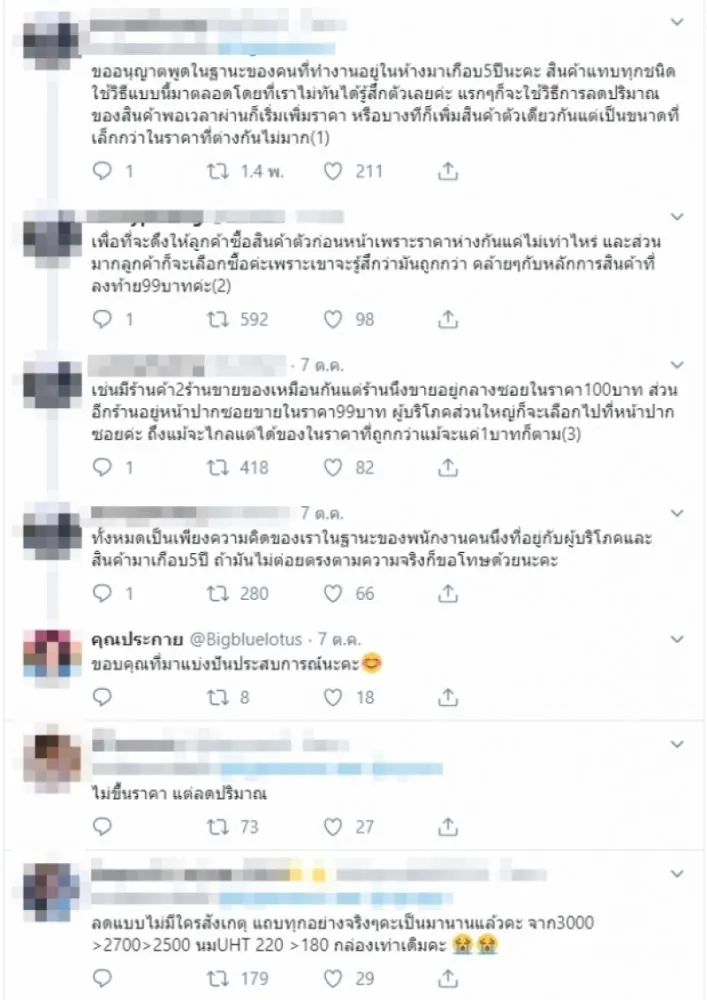This screenshot has width=707, height=1000.
Task: Retweet the ไม่ขึ้นราคา แต่ลดปริมาณ tweet
Action: (217, 827)
